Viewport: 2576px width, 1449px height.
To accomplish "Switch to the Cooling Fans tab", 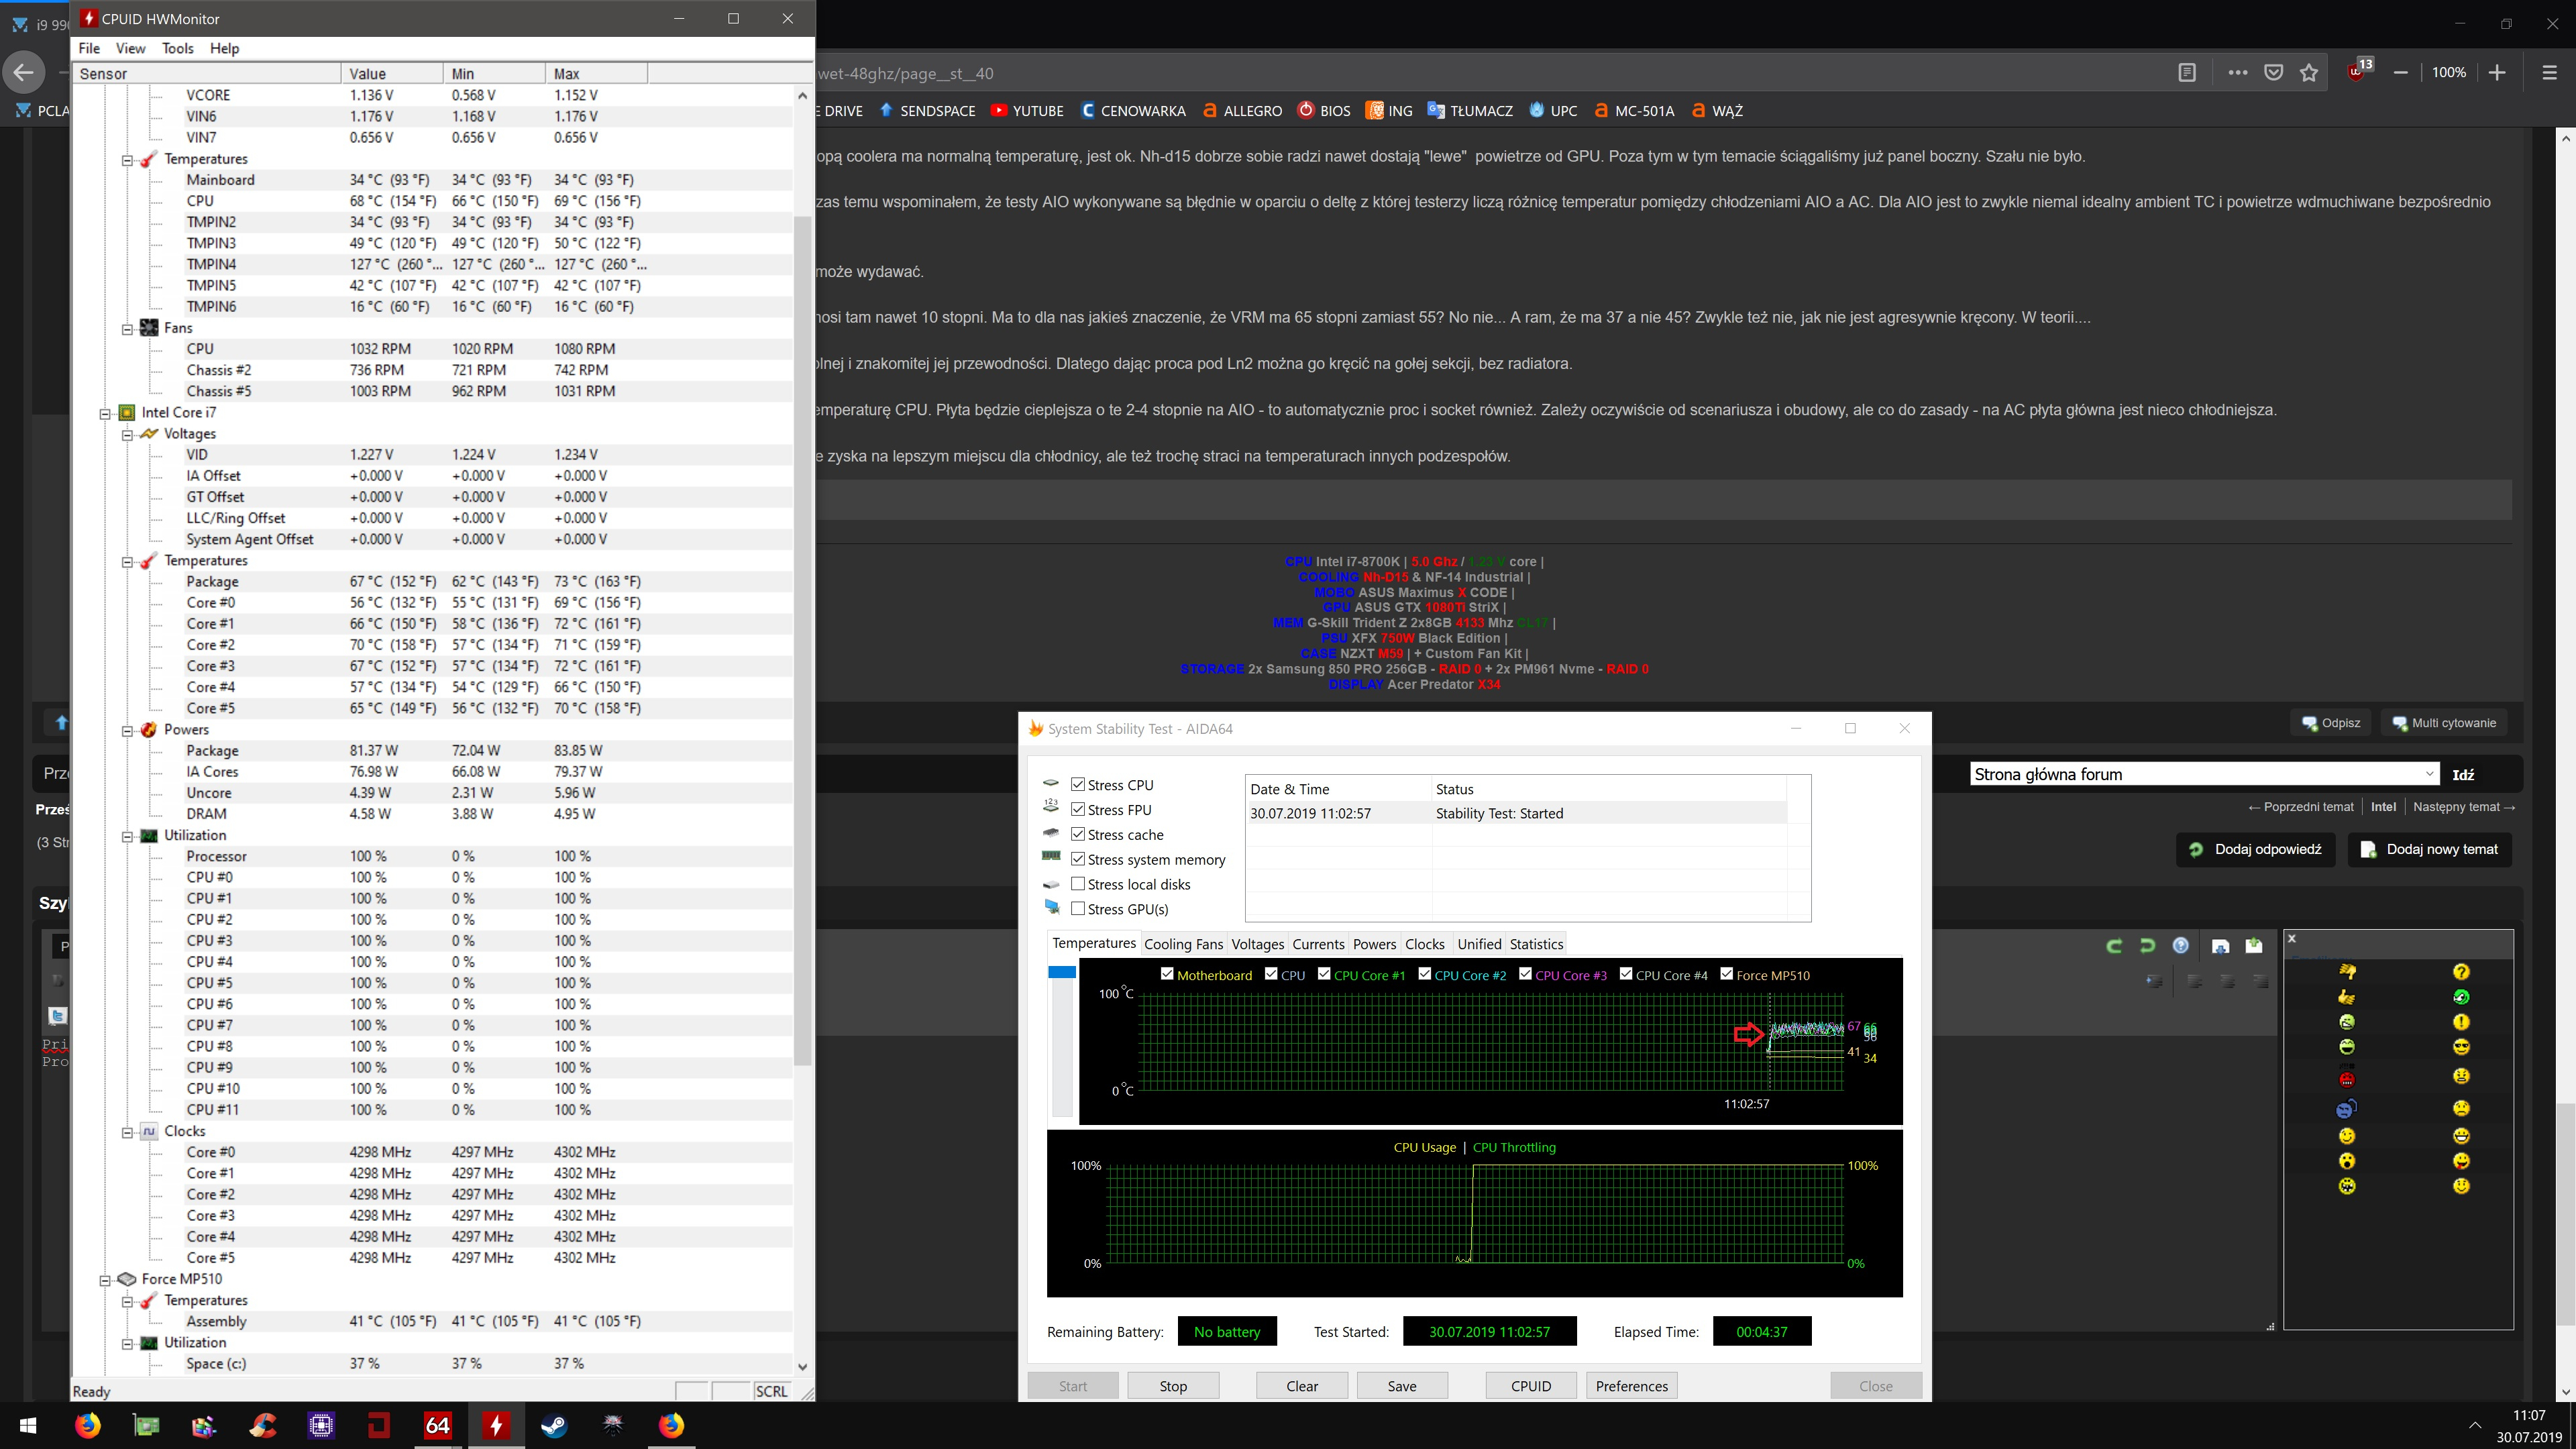I will [x=1183, y=944].
